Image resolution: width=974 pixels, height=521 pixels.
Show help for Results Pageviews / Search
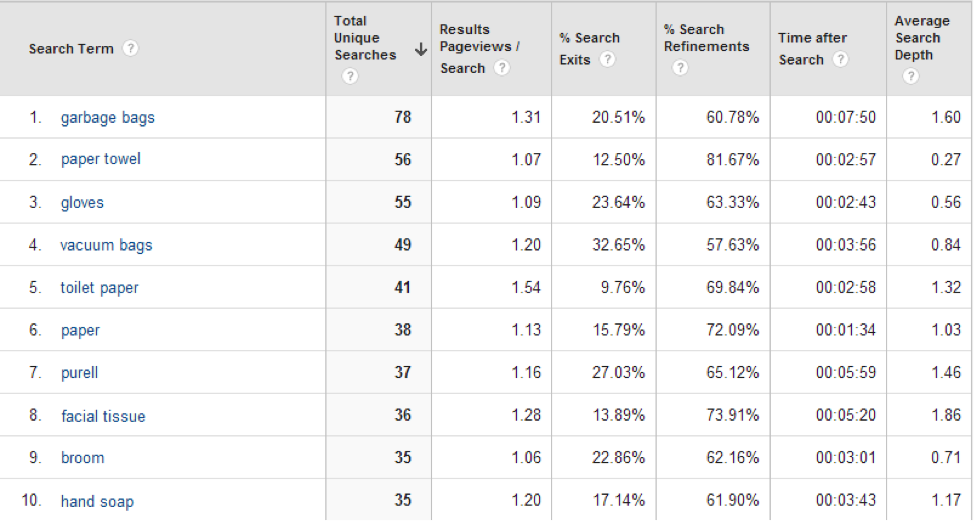point(501,68)
